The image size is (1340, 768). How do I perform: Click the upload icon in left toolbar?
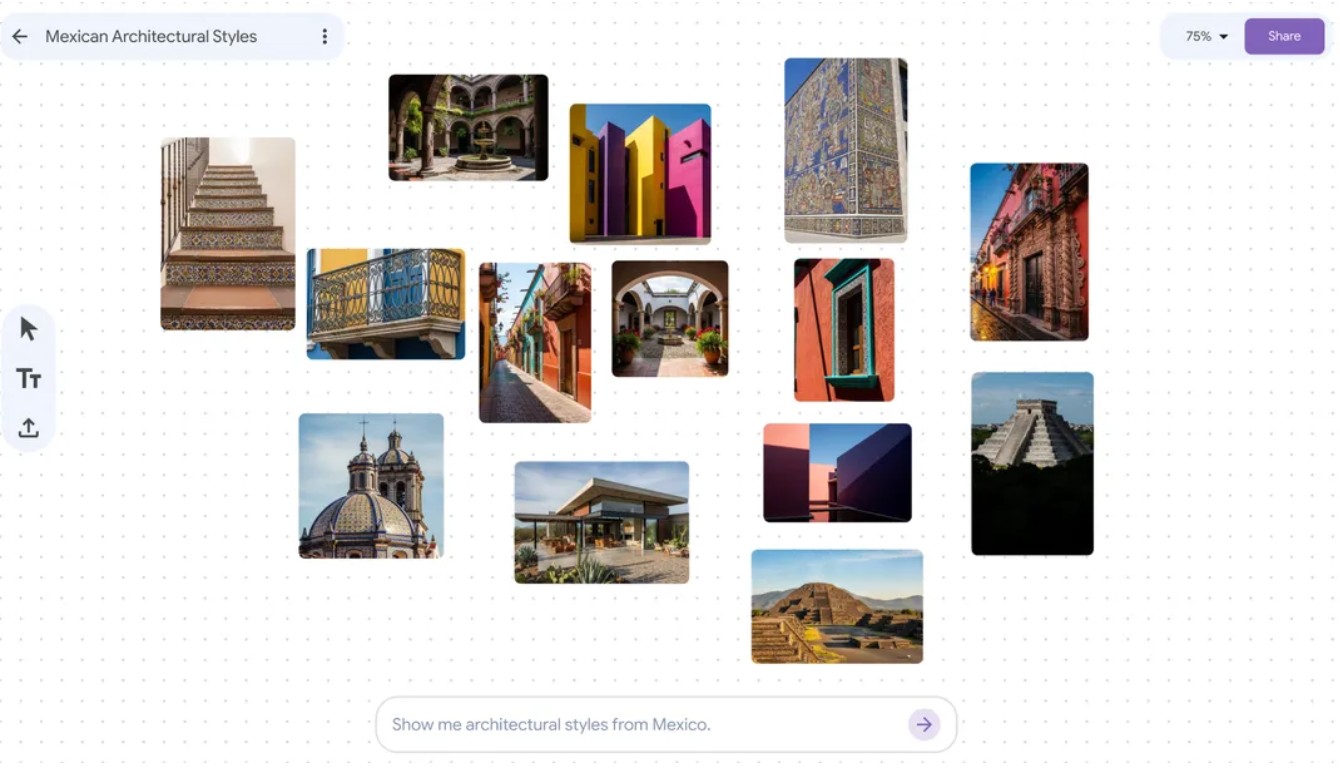tap(29, 428)
